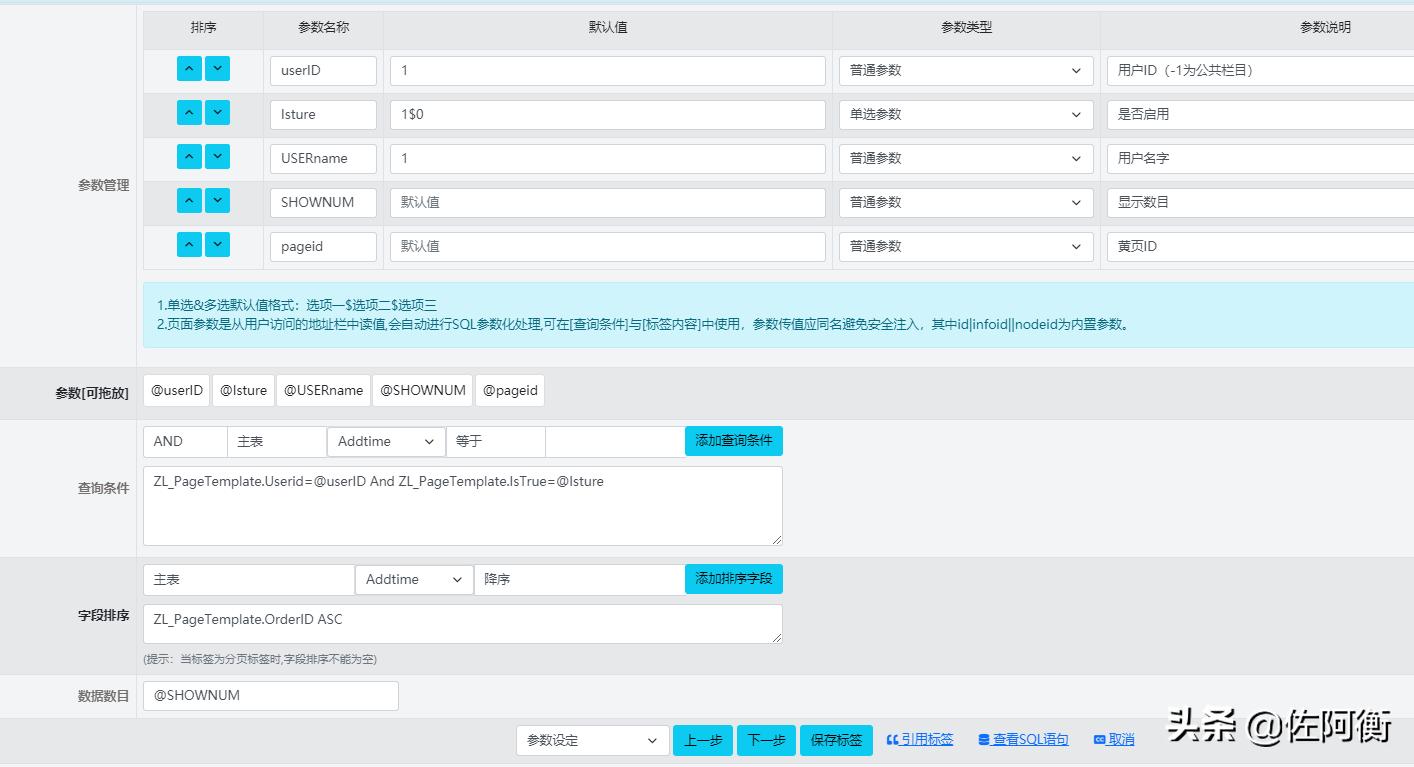Screen dimensions: 1414x767
Task: Select the draggable @userID parameter chip
Action: tap(176, 390)
